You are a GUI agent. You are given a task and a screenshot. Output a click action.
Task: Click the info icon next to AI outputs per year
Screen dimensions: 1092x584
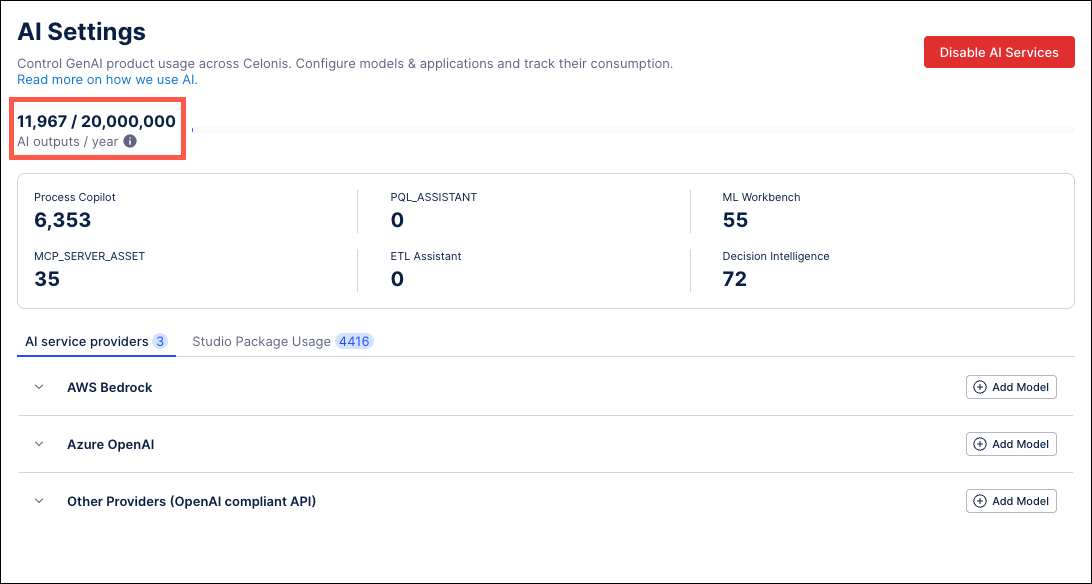coord(130,142)
